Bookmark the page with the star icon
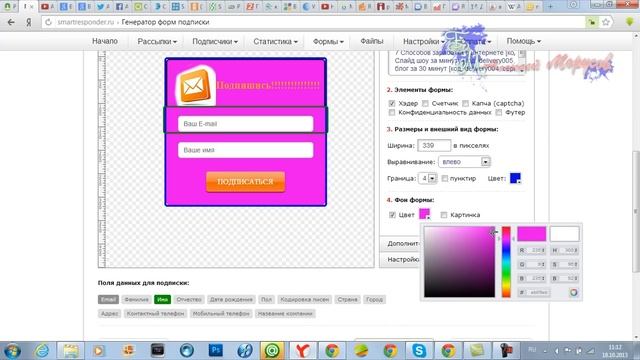The width and height of the screenshot is (640, 360). tap(606, 22)
